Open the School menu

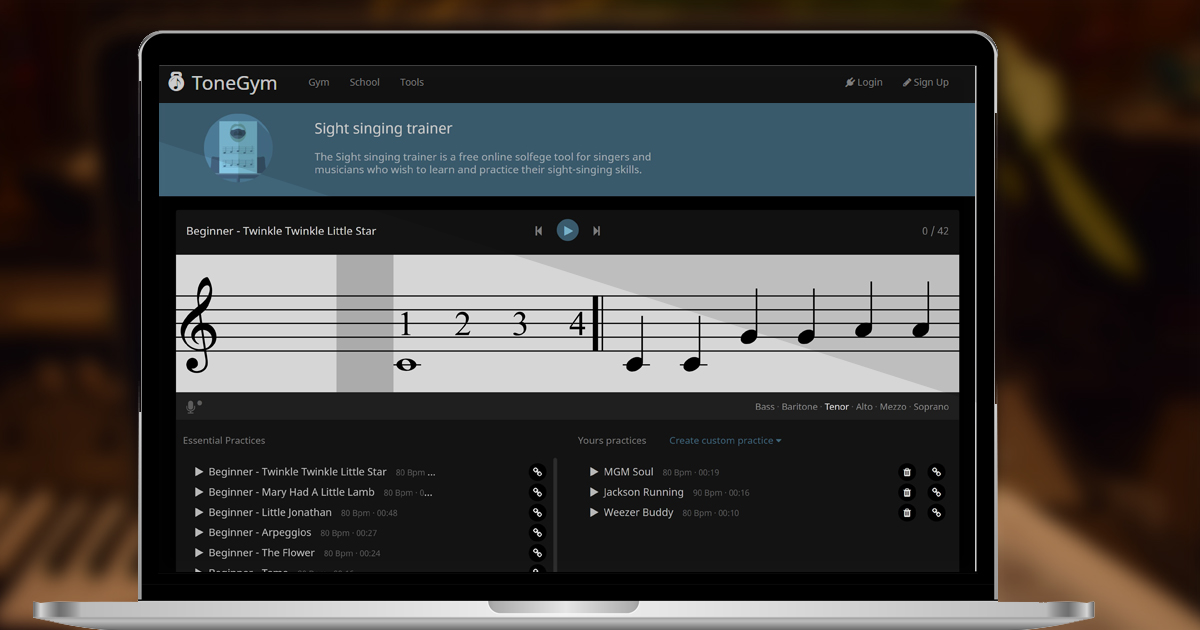click(364, 82)
